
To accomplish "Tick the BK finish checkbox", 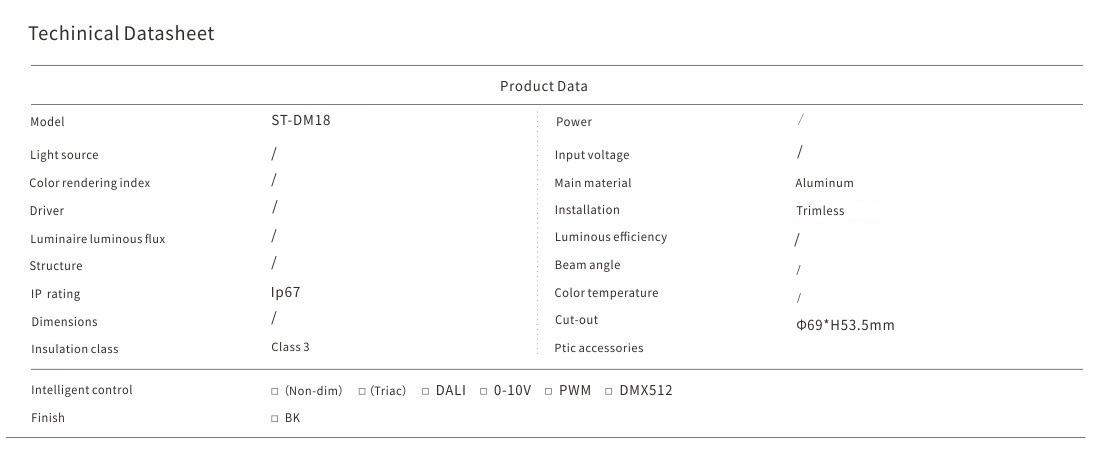I will pyautogui.click(x=275, y=419).
